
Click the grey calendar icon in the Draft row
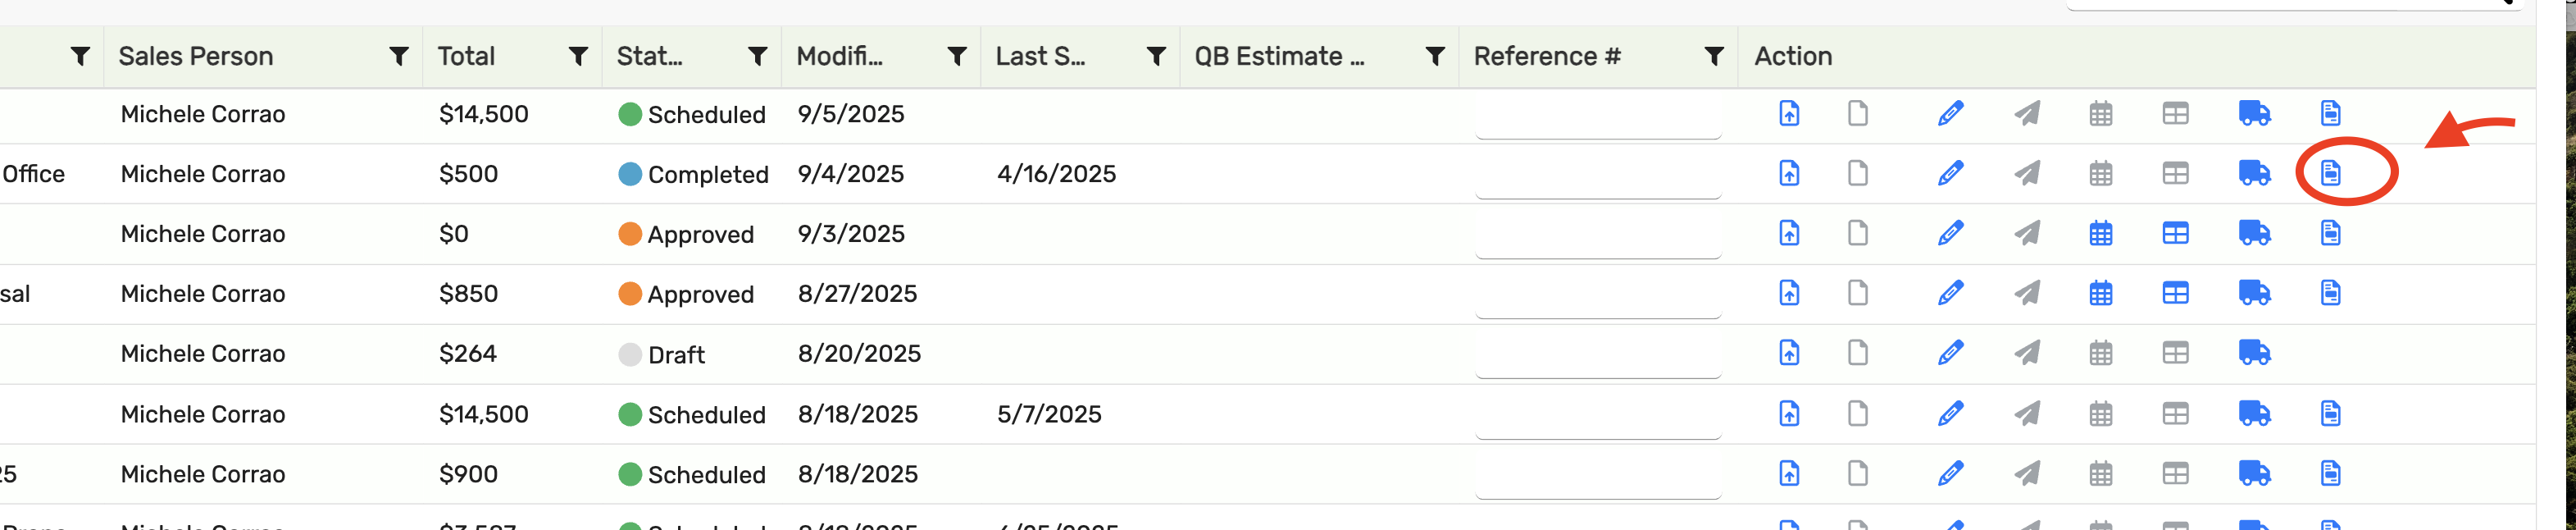pos(2100,353)
